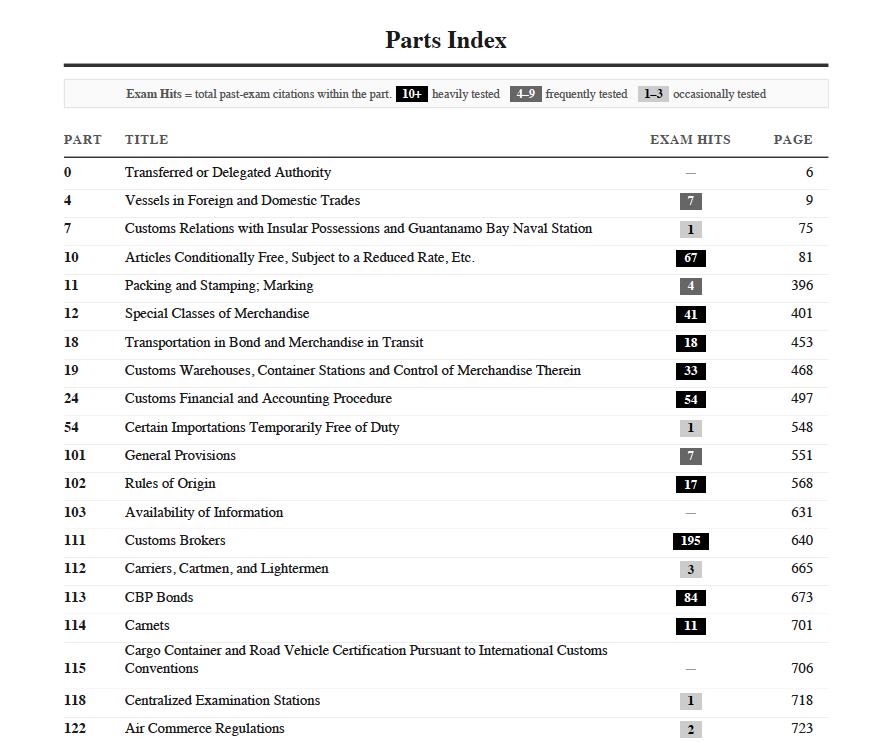Click page number 723
Screen dimensions: 883x742
click(802, 728)
